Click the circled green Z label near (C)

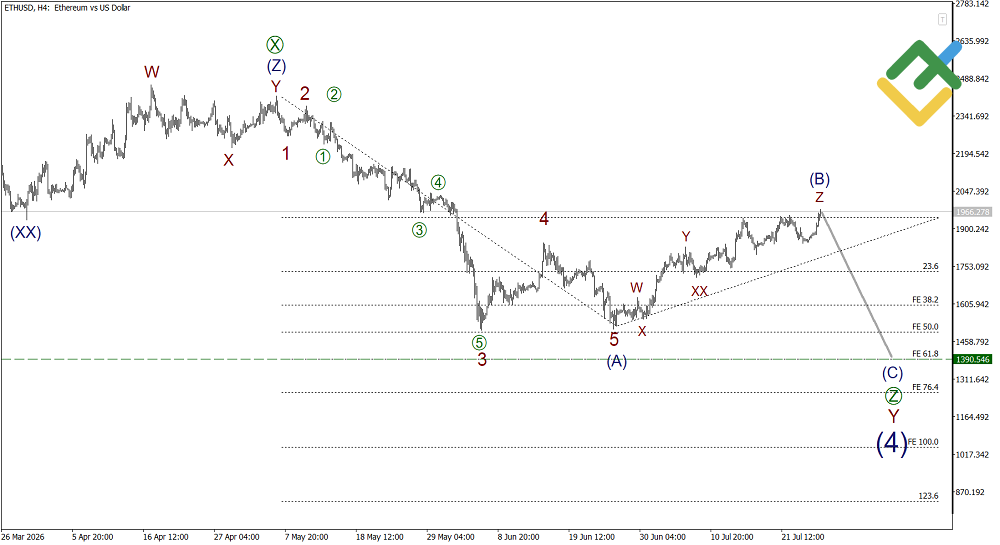pos(893,396)
